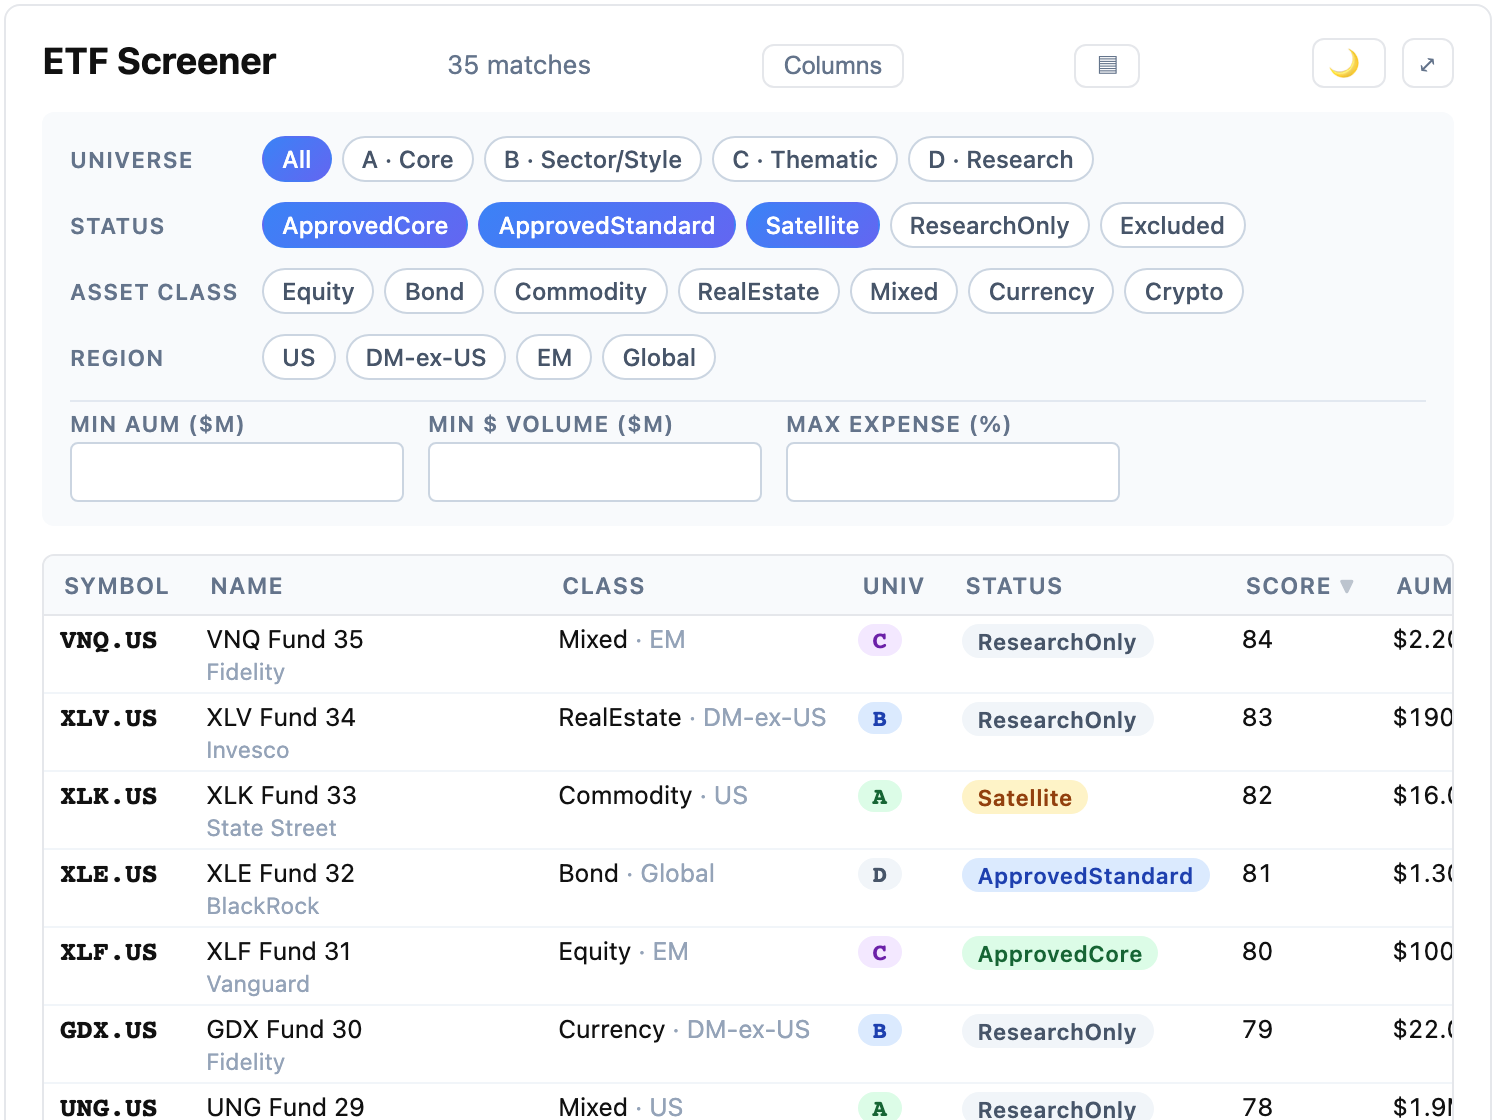Filter asset class by Commodity
The height and width of the screenshot is (1120, 1496).
point(581,291)
